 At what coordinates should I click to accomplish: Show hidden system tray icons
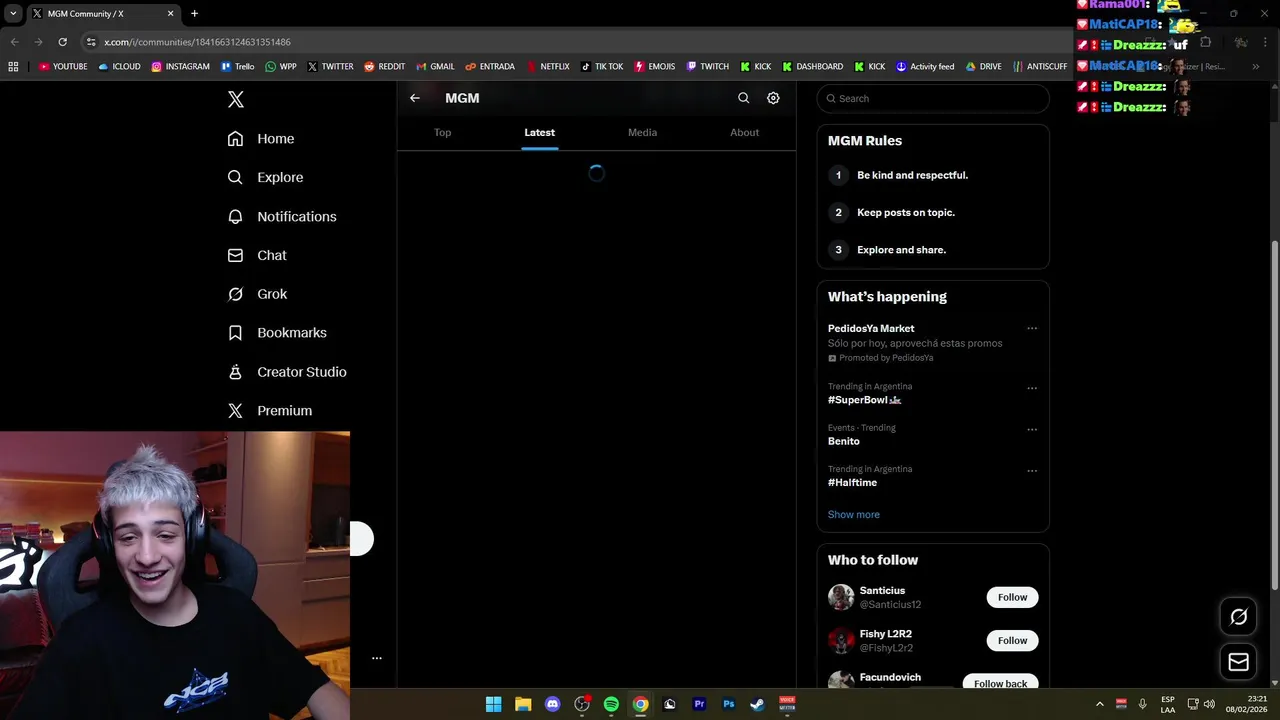1099,704
